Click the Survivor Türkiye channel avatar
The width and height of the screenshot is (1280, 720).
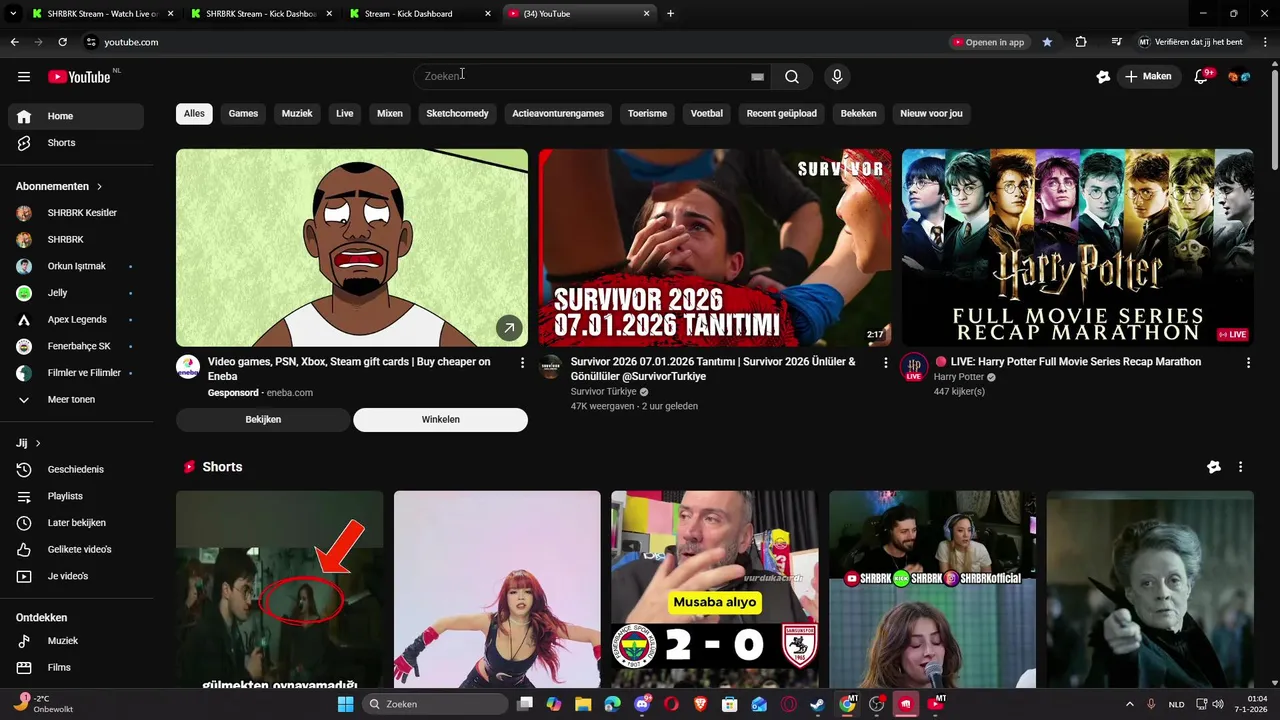(x=551, y=366)
